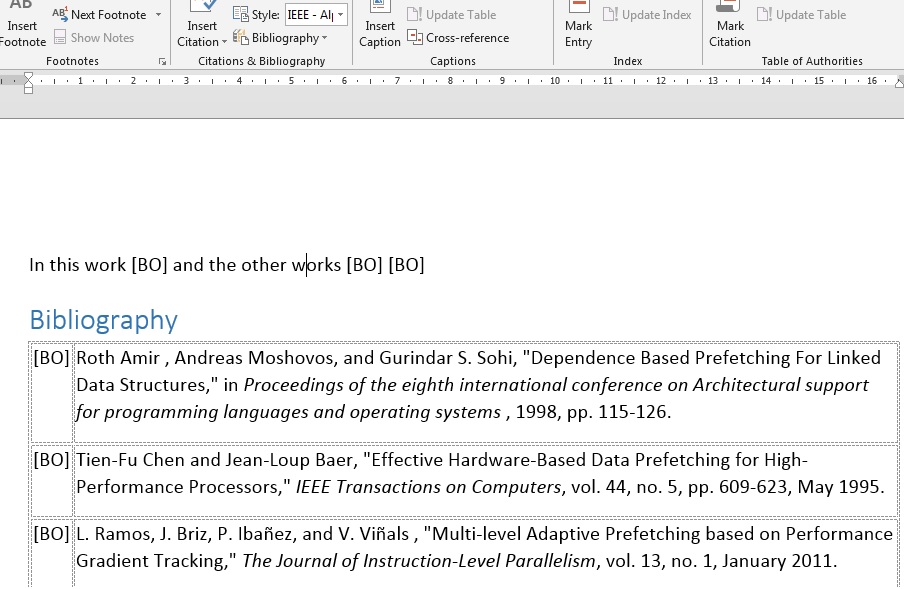This screenshot has width=904, height=589.
Task: Click the Insert Footnote button
Action: [x=22, y=24]
